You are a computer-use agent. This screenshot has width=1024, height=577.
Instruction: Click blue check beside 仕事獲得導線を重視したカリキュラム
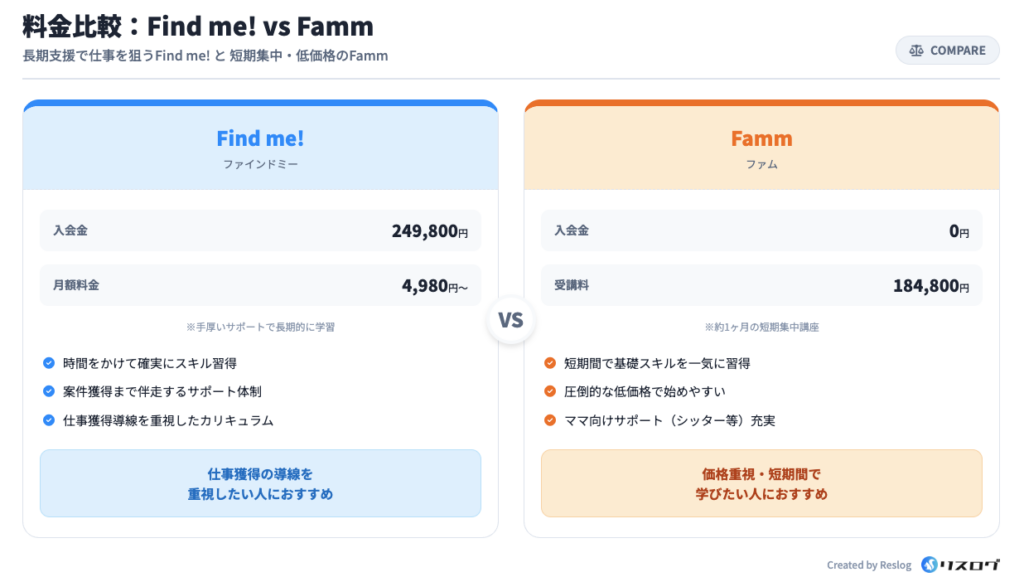coord(49,420)
